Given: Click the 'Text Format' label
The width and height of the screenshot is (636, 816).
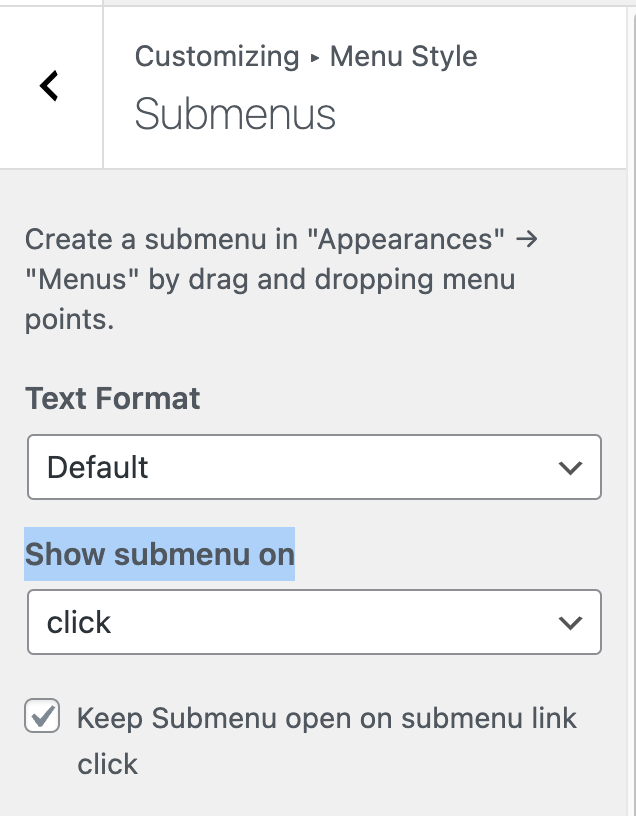Looking at the screenshot, I should [x=113, y=398].
